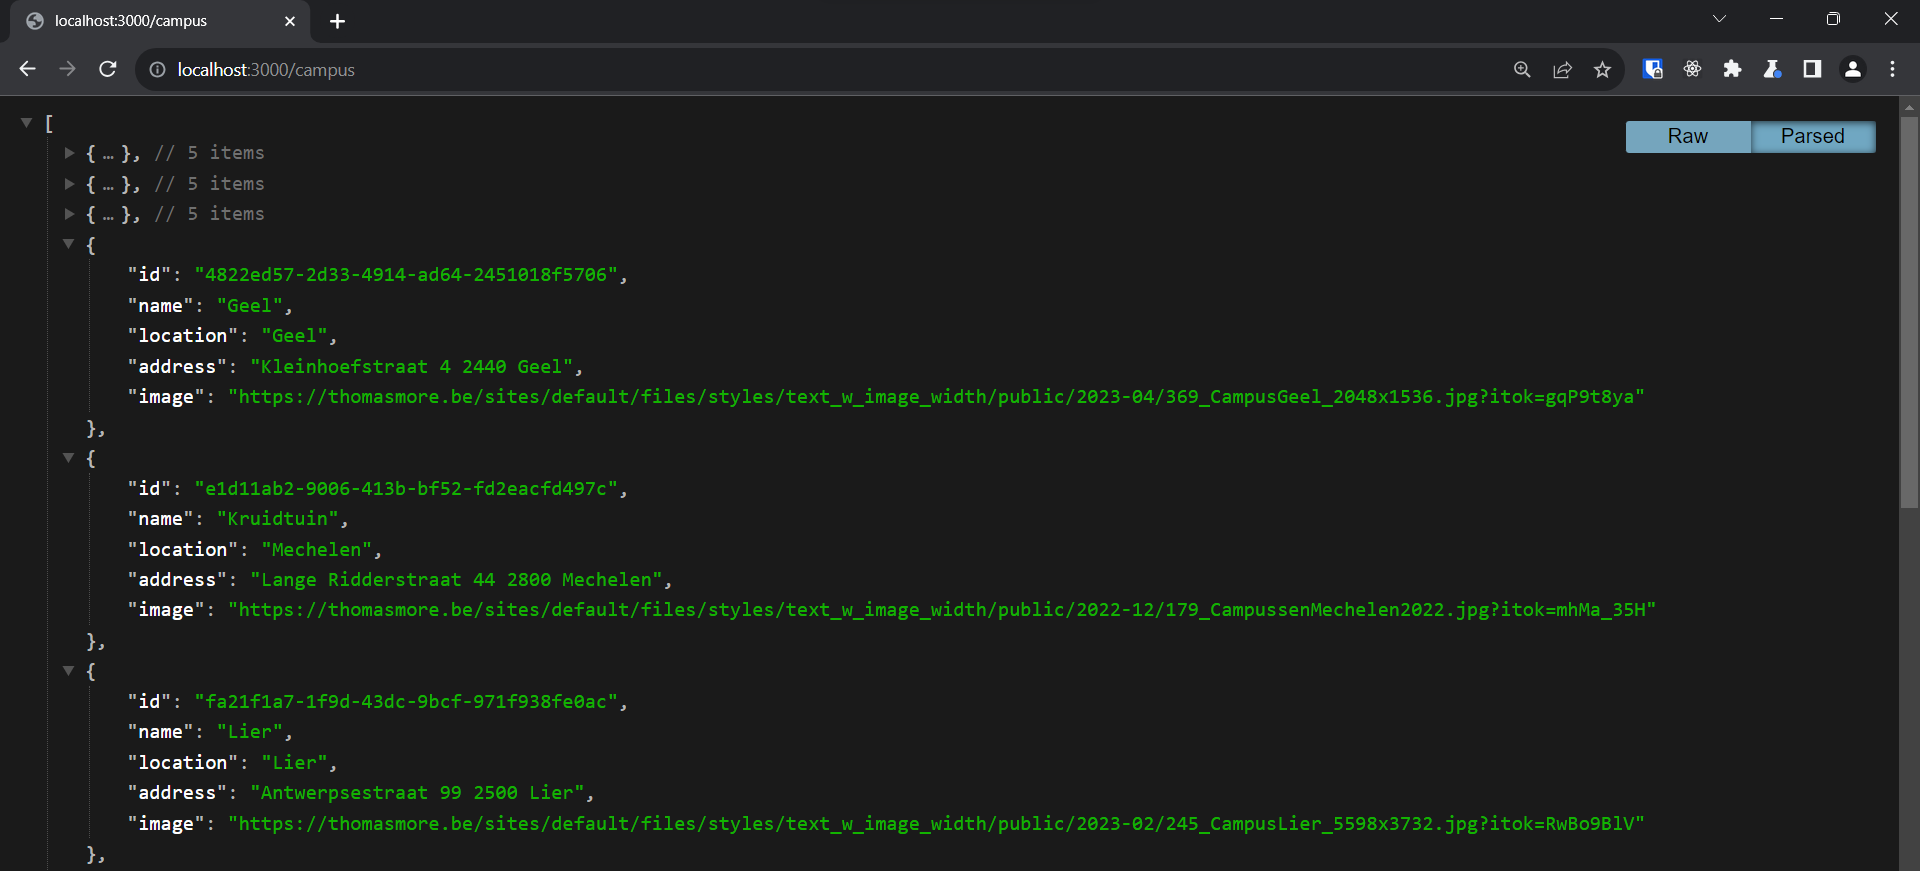
Task: Collapse the Geel campus object
Action: tap(69, 244)
